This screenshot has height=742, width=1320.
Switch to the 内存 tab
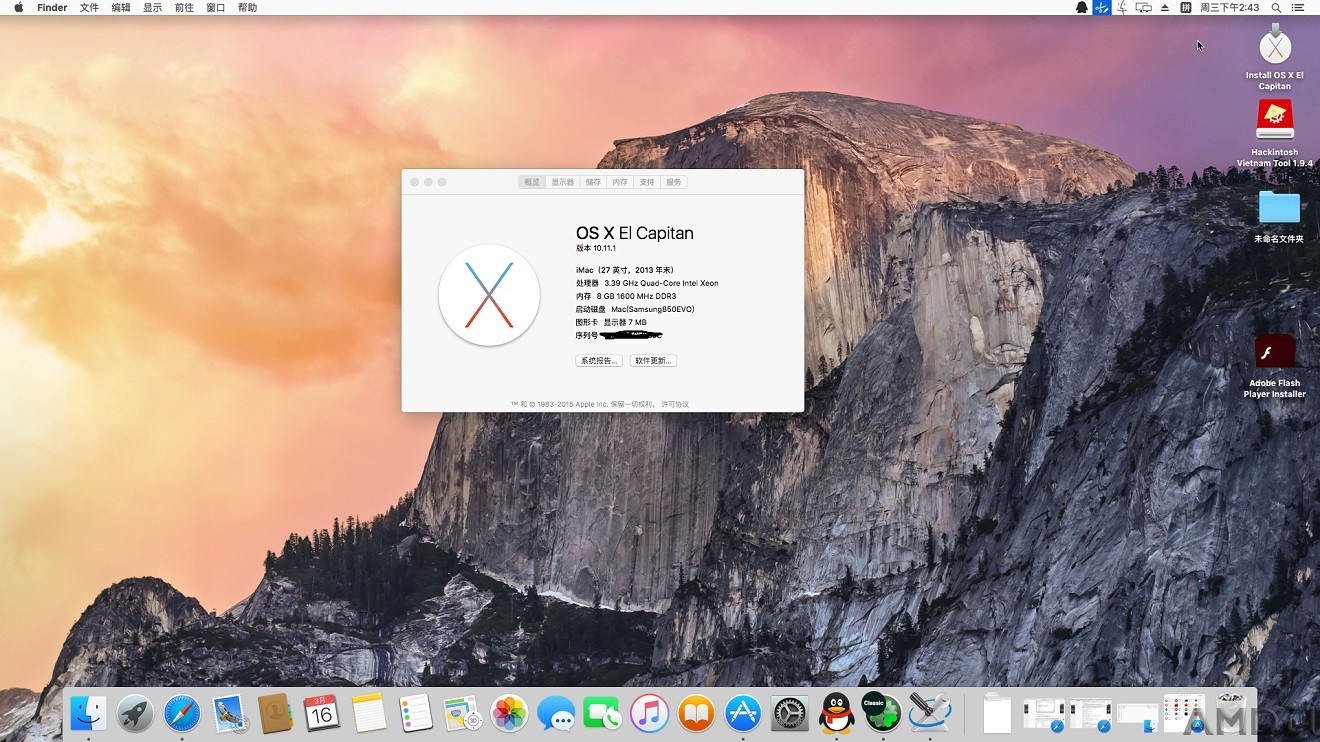(x=620, y=182)
